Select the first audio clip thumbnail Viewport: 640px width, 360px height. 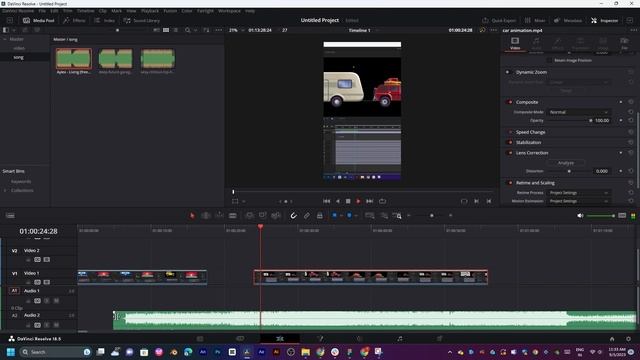point(74,59)
